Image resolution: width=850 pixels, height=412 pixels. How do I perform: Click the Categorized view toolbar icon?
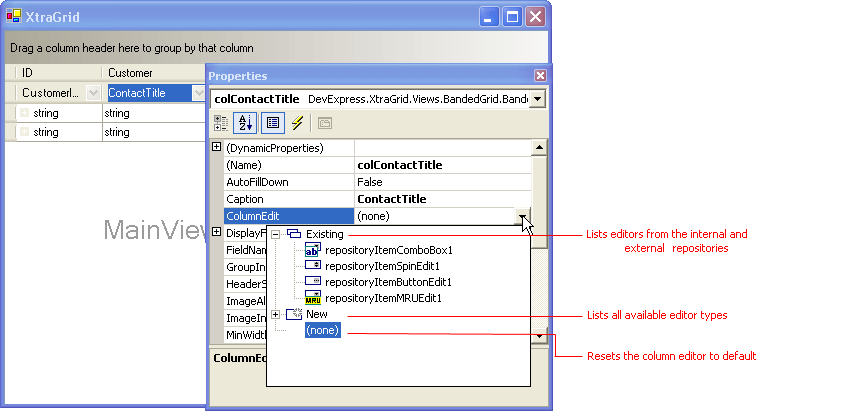click(221, 123)
